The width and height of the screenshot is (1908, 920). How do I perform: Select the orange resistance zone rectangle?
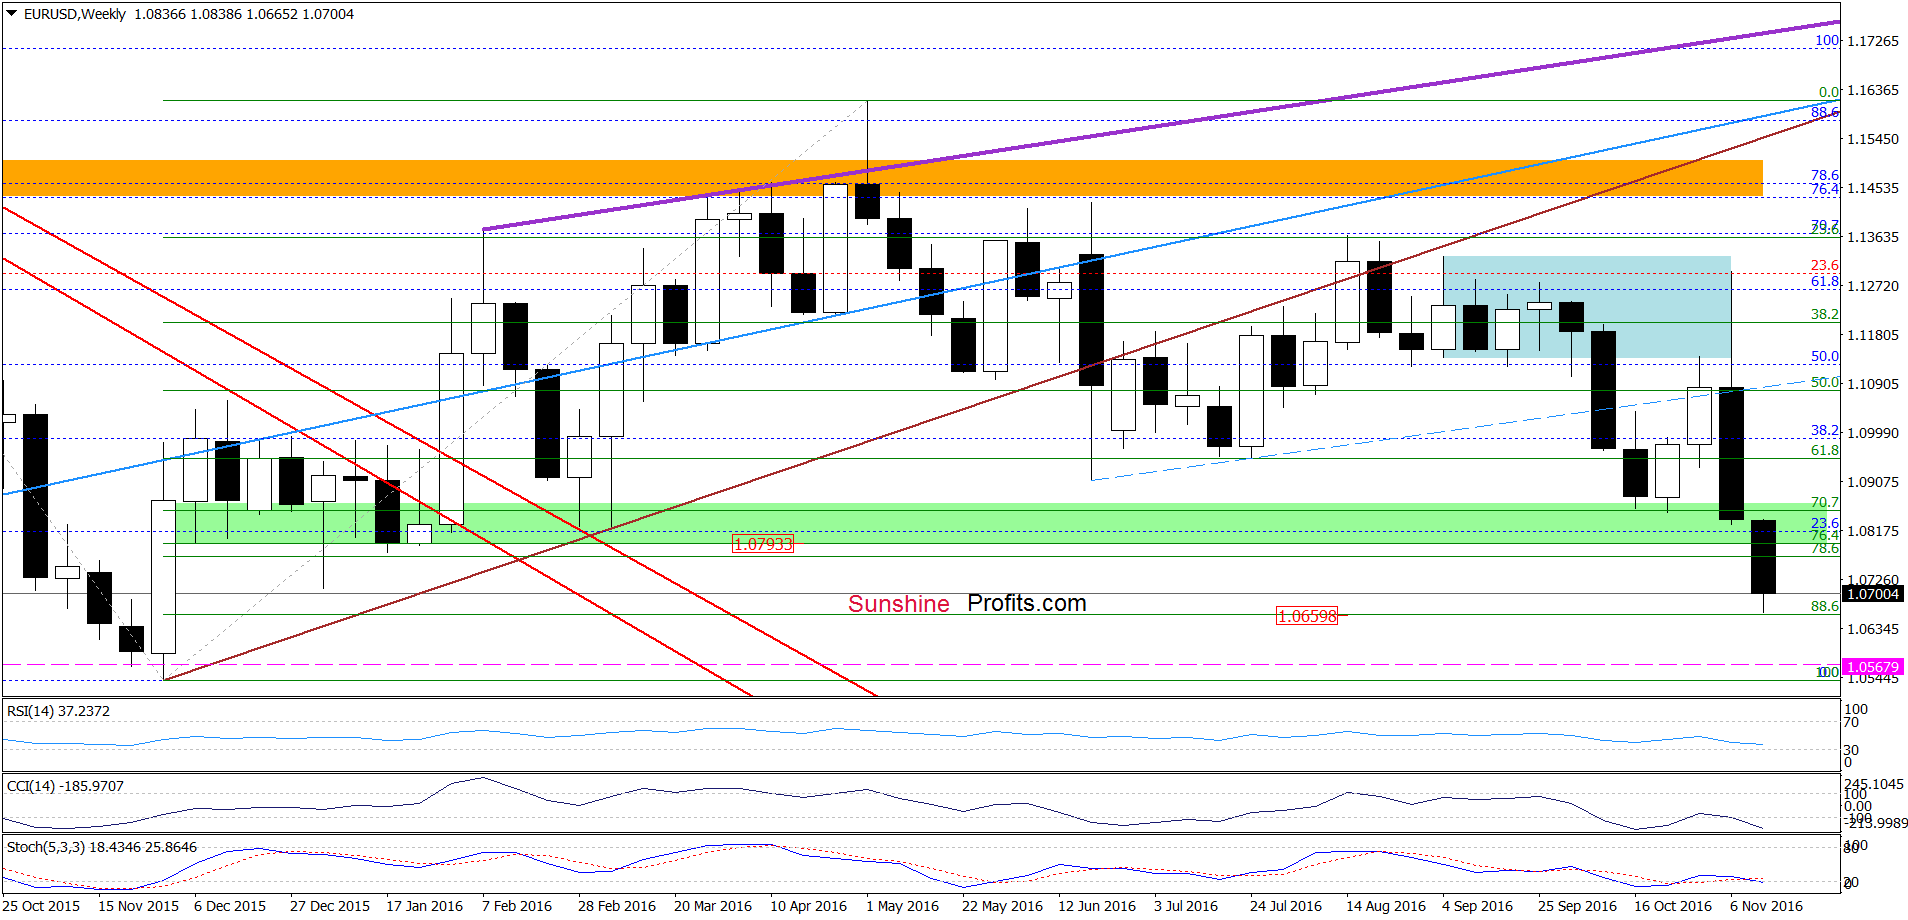click(882, 178)
